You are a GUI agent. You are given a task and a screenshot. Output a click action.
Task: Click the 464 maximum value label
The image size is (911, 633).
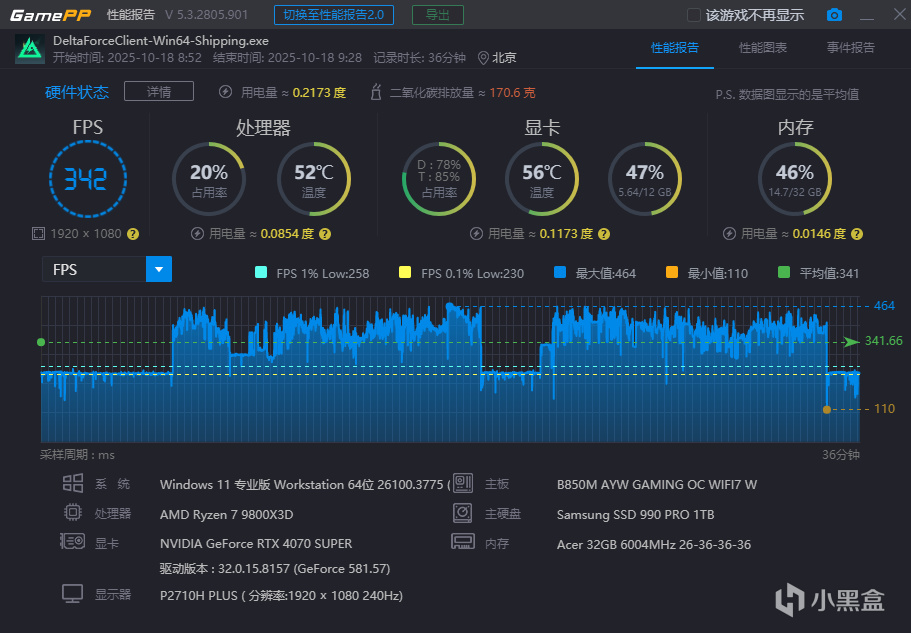884,305
